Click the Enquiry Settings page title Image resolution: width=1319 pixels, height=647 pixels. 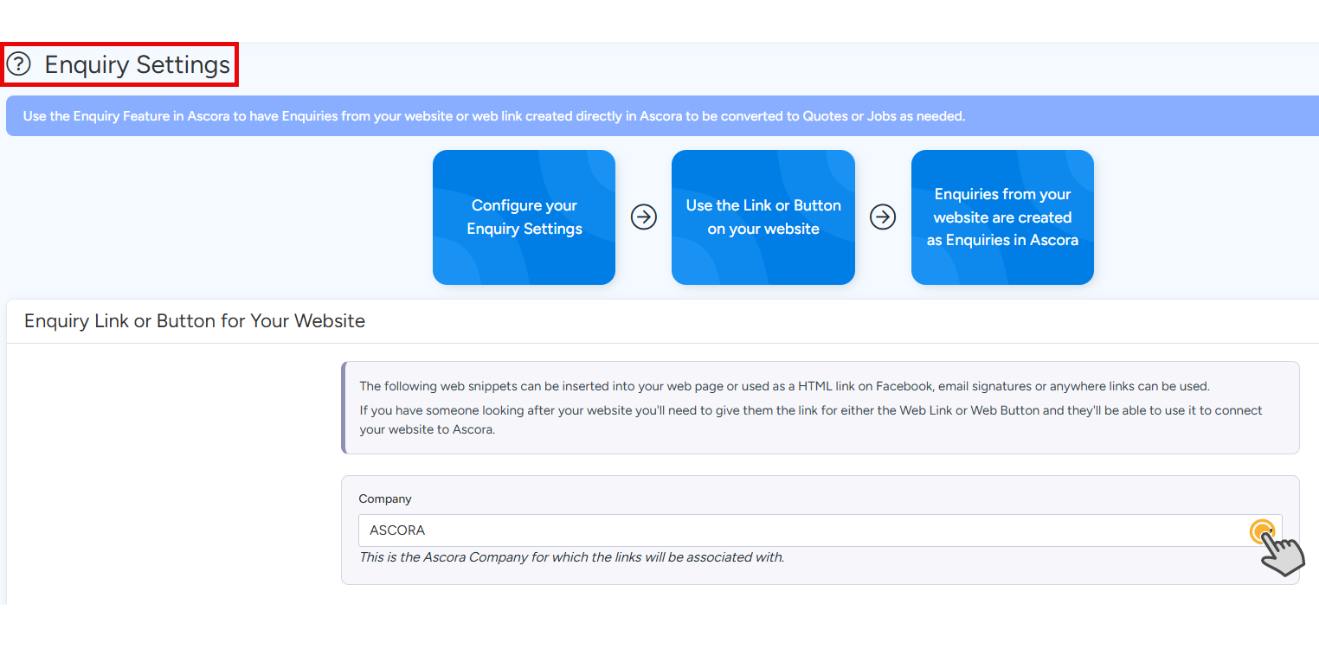pyautogui.click(x=137, y=65)
